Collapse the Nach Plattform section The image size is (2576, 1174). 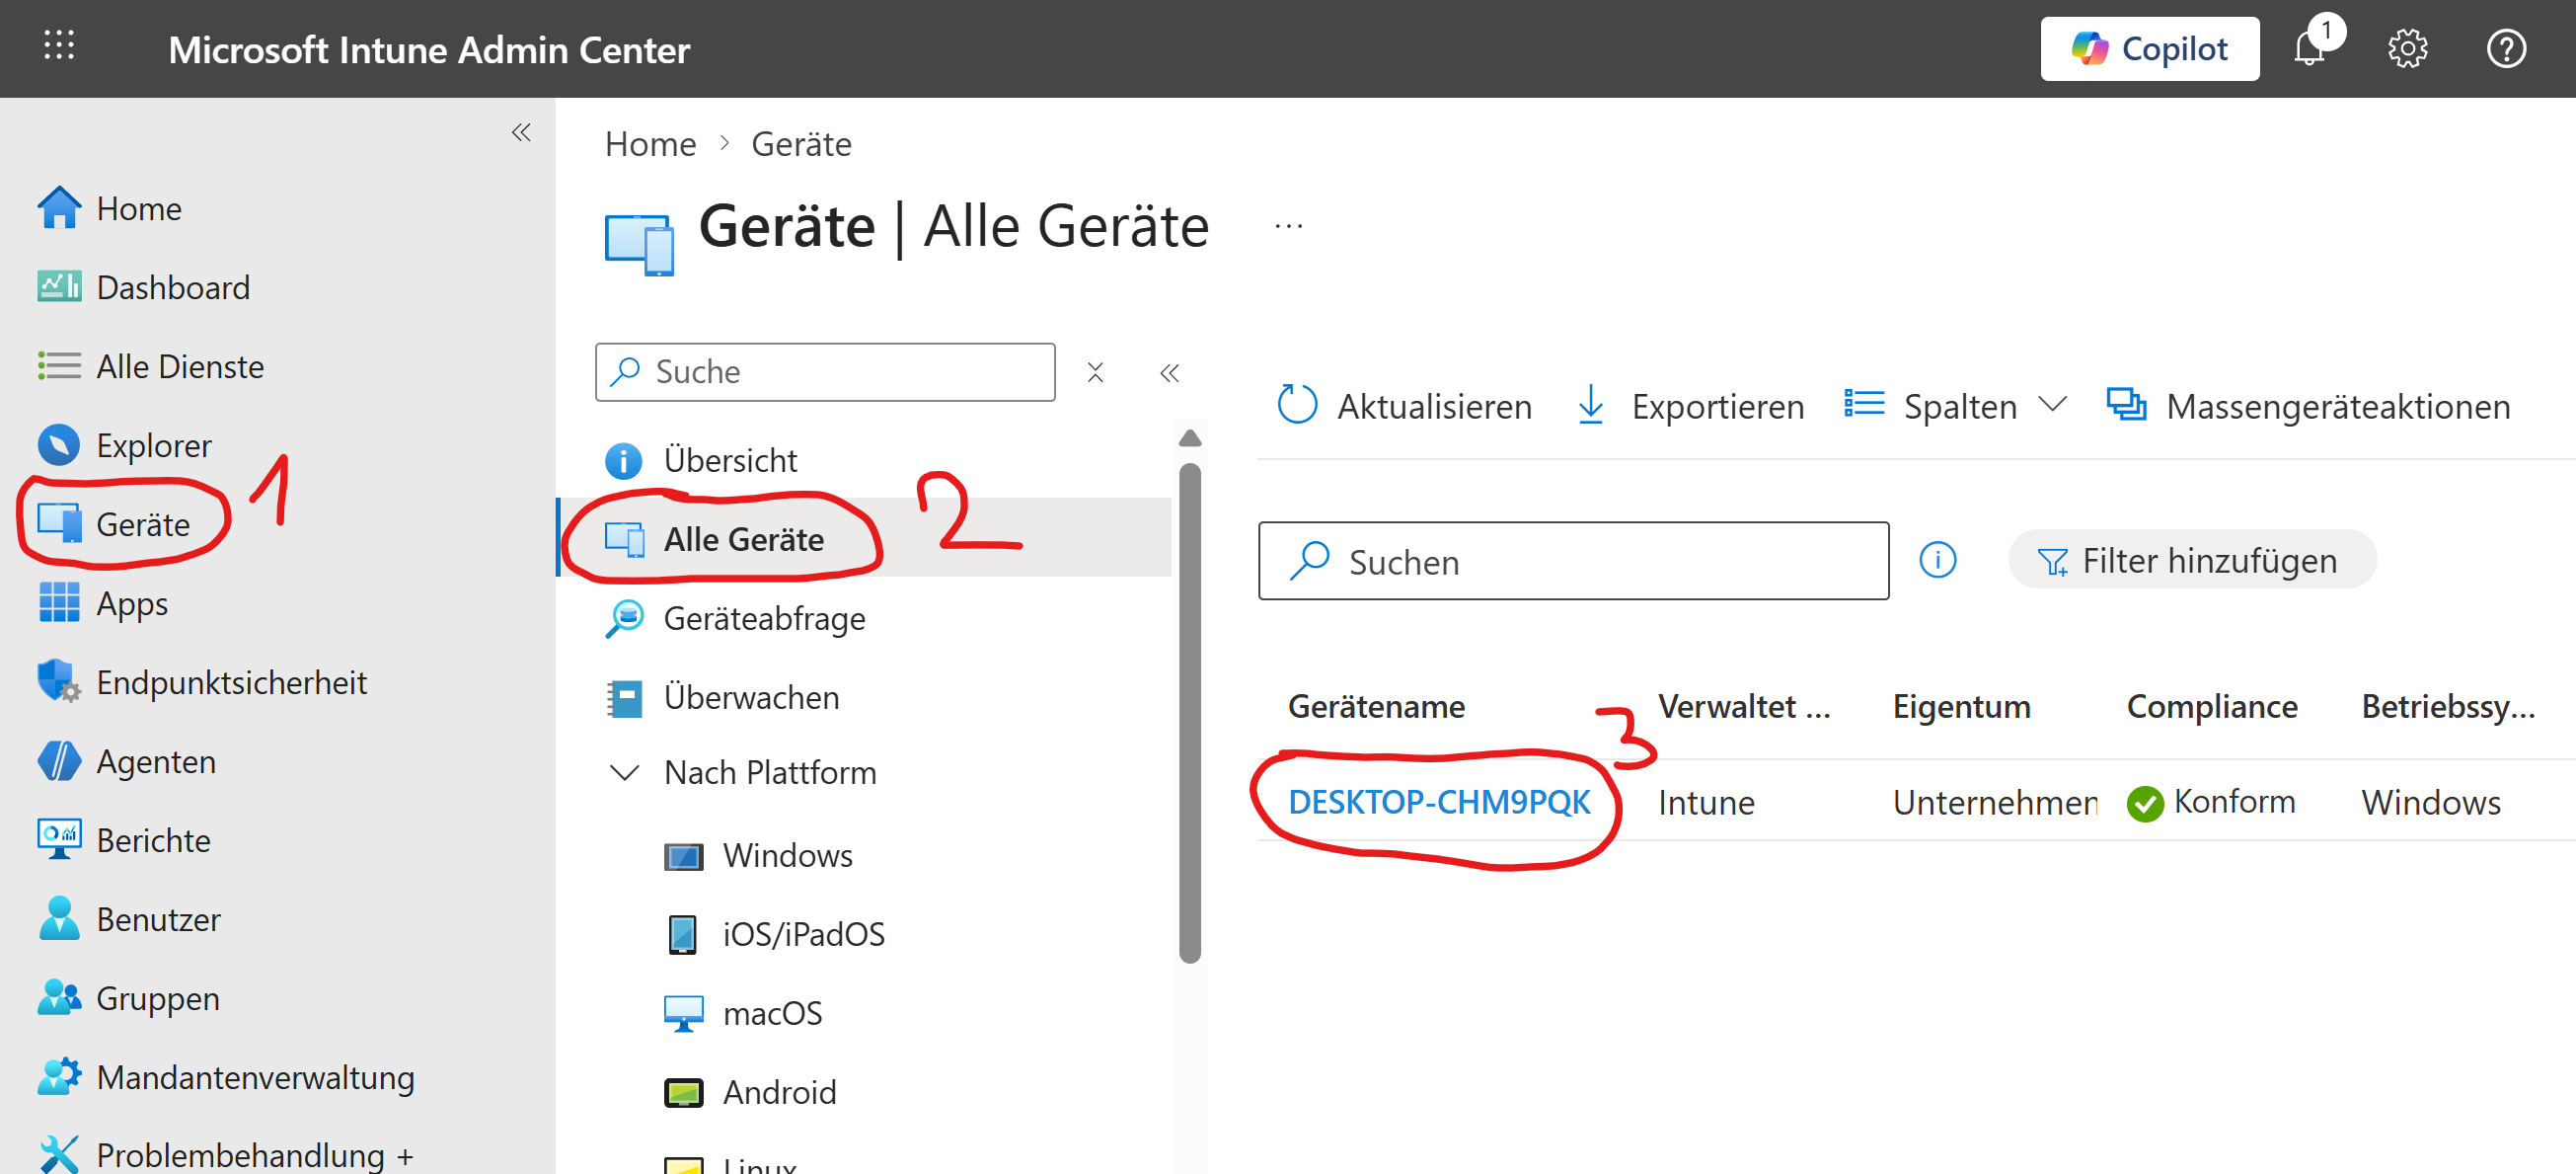[x=625, y=772]
